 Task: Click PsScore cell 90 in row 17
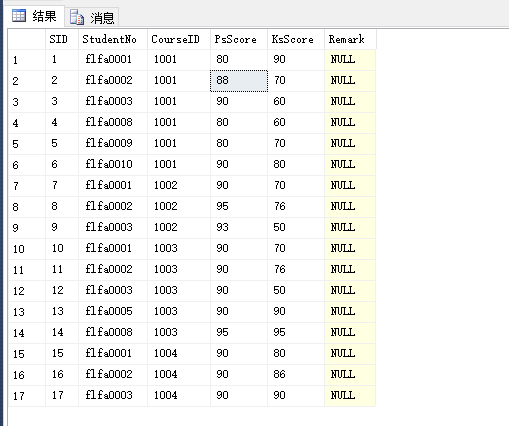coord(239,396)
